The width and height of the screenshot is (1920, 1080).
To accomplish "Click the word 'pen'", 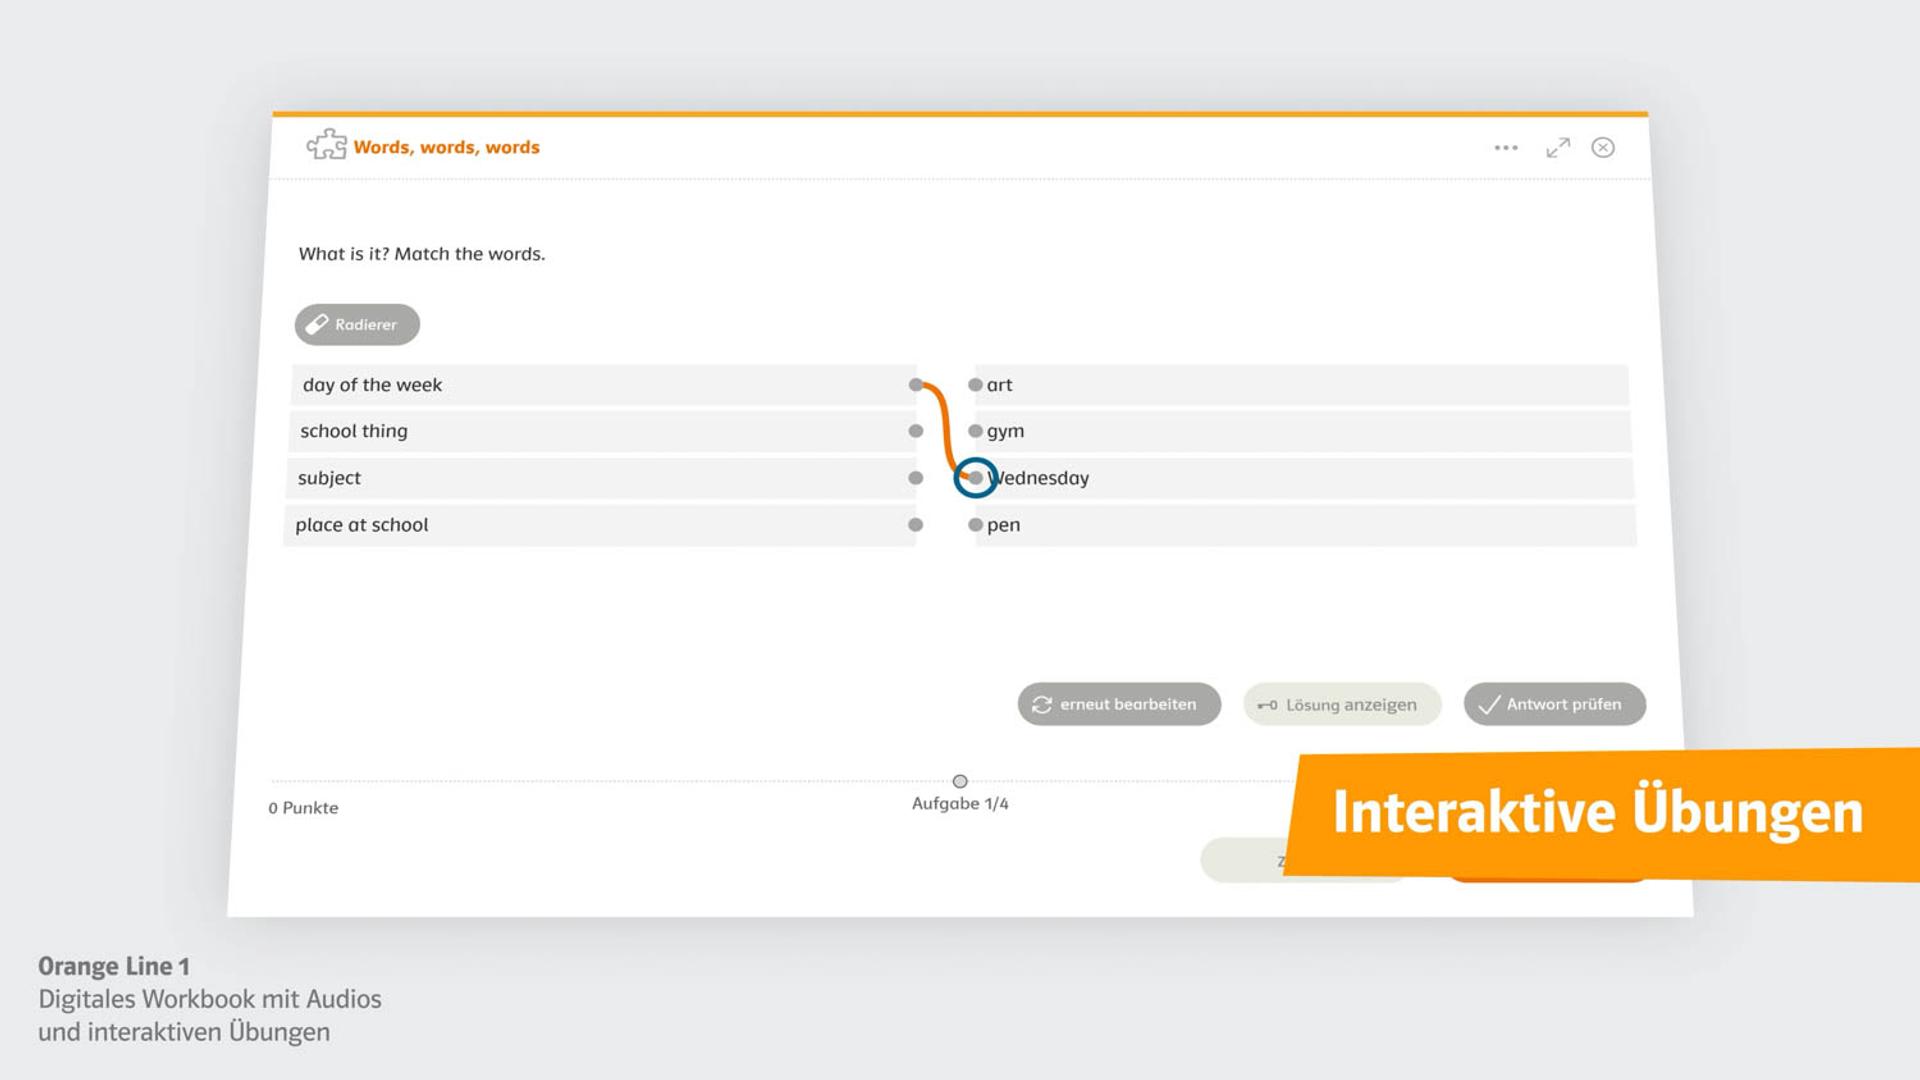I will coord(1003,526).
